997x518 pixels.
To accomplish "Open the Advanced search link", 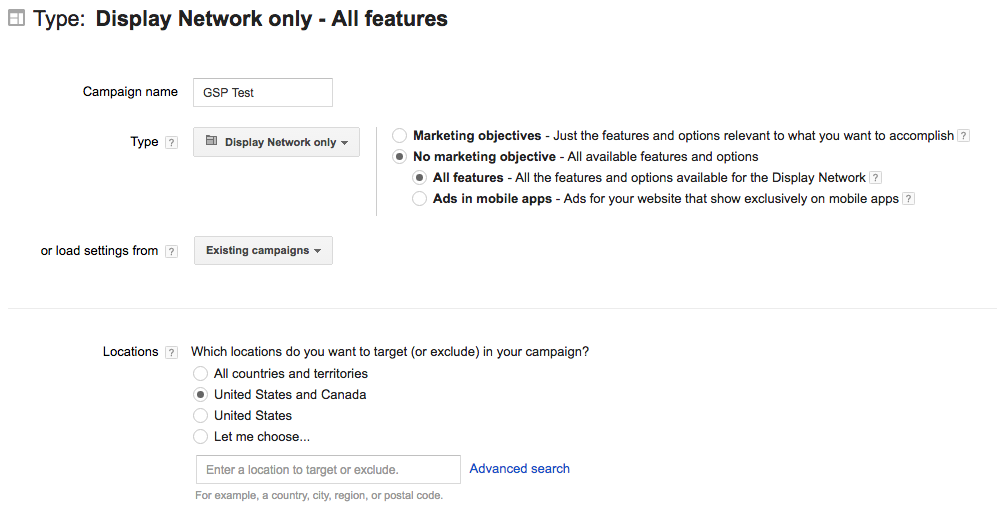I will pyautogui.click(x=519, y=469).
